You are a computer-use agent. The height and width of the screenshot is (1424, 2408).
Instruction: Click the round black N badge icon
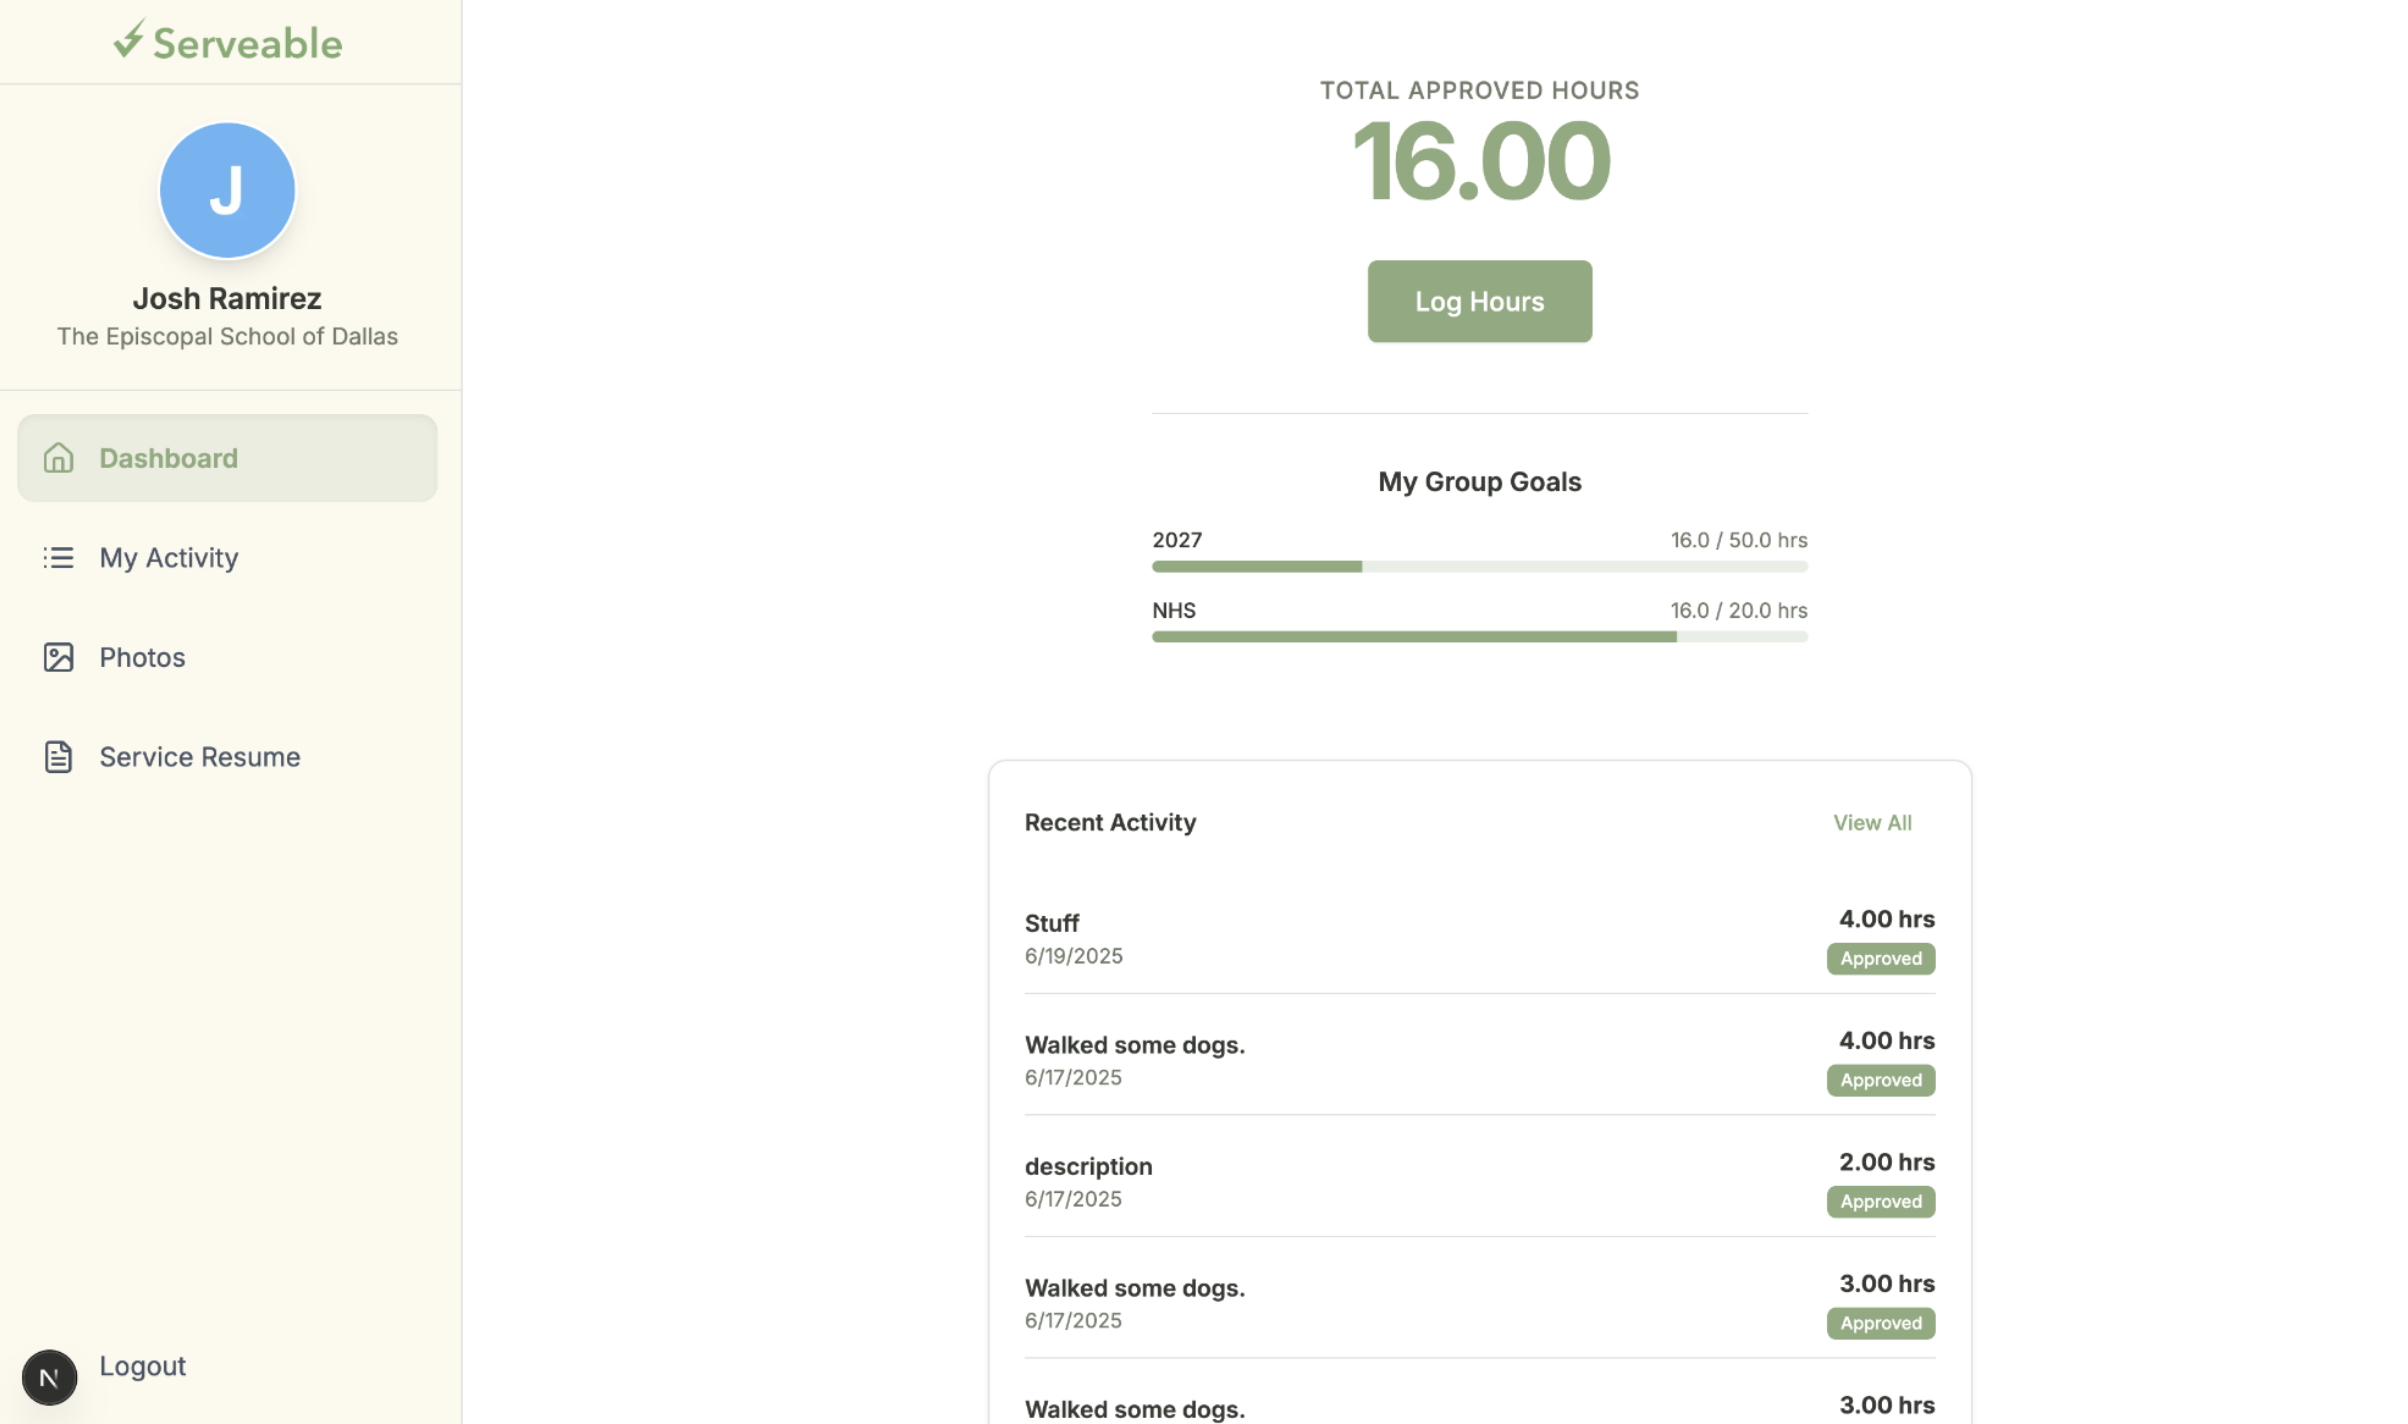49,1377
